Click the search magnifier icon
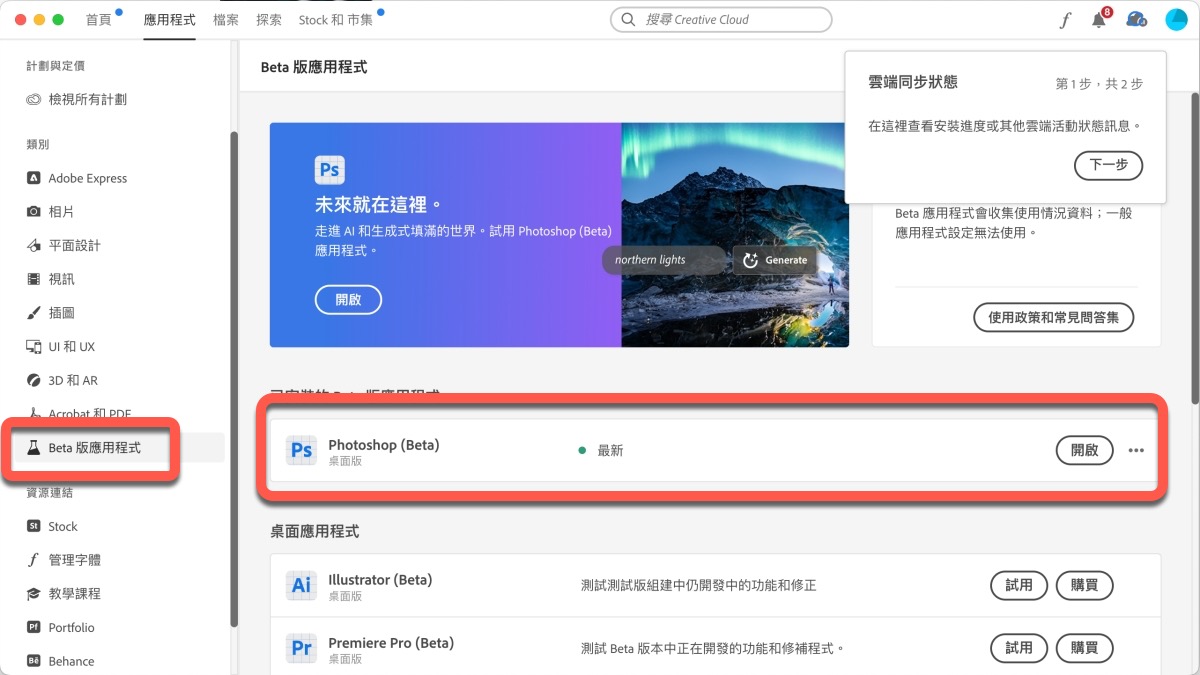Screen dimensions: 1200x675 [x=628, y=19]
